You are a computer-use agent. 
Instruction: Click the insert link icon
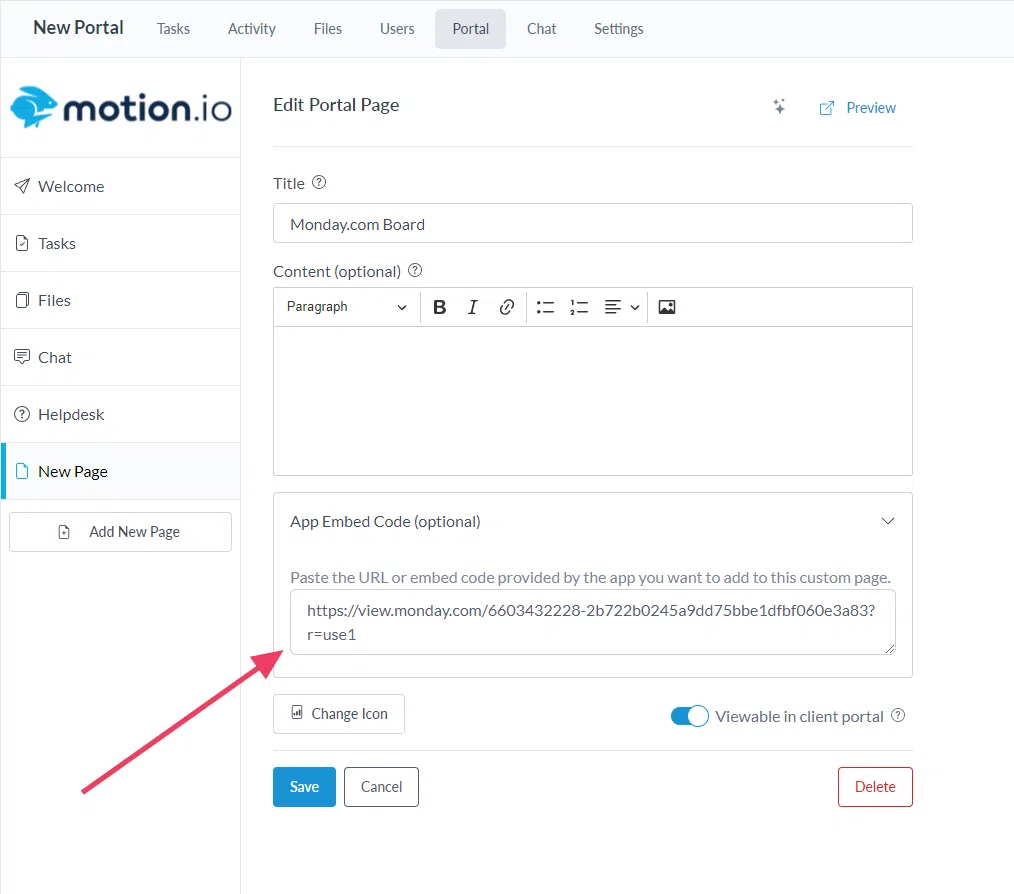(507, 307)
